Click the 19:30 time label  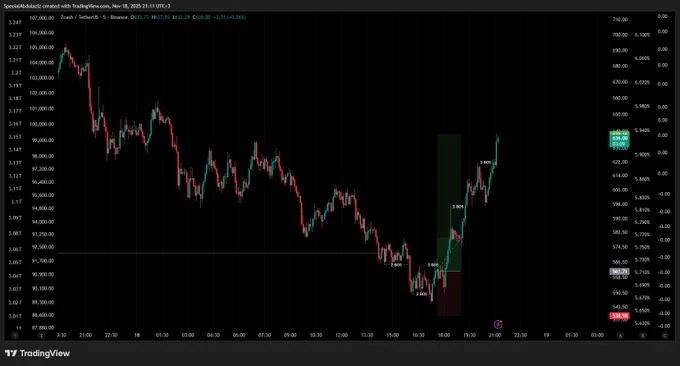point(469,335)
